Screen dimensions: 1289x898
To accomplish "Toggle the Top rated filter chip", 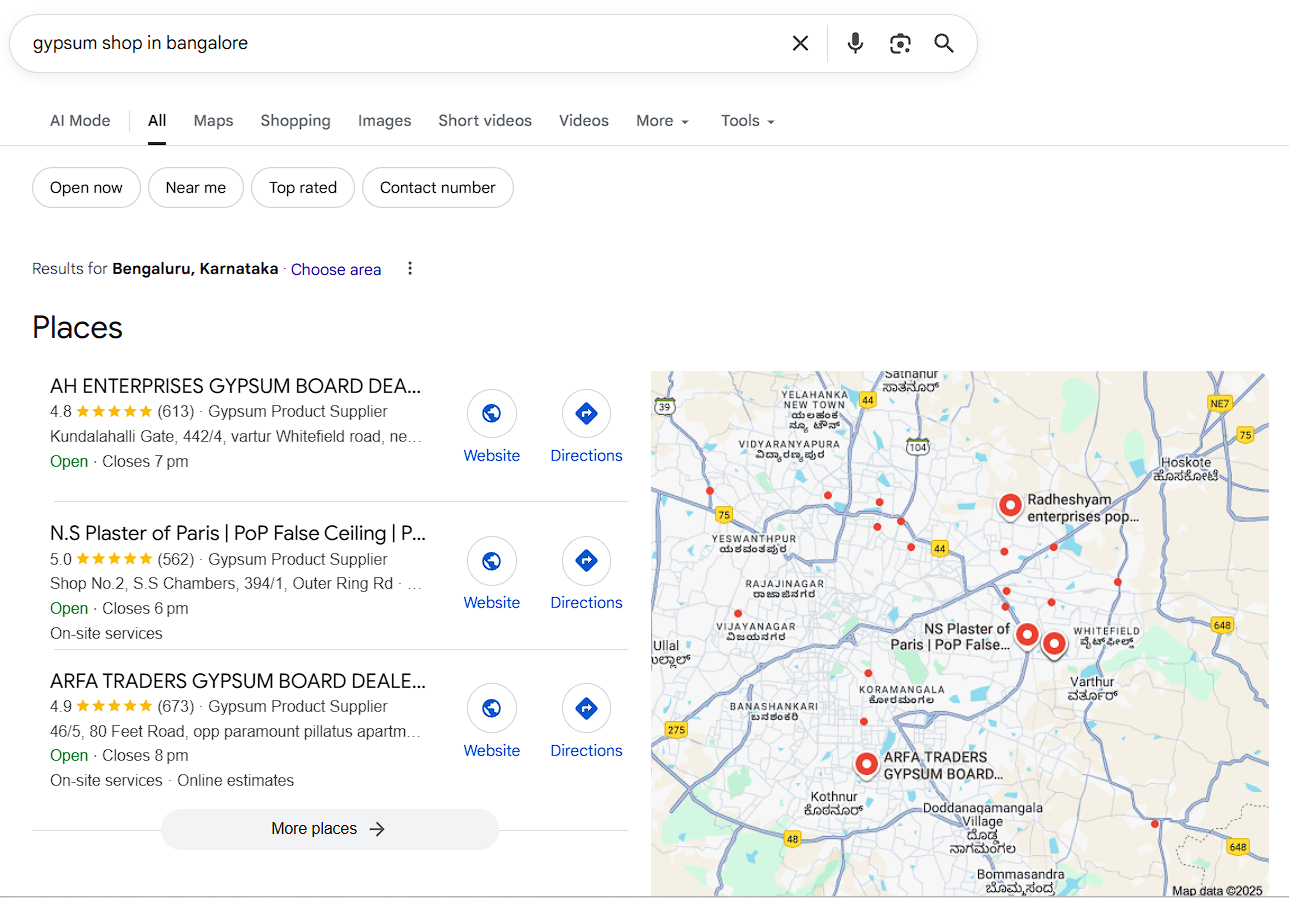I will coord(303,188).
